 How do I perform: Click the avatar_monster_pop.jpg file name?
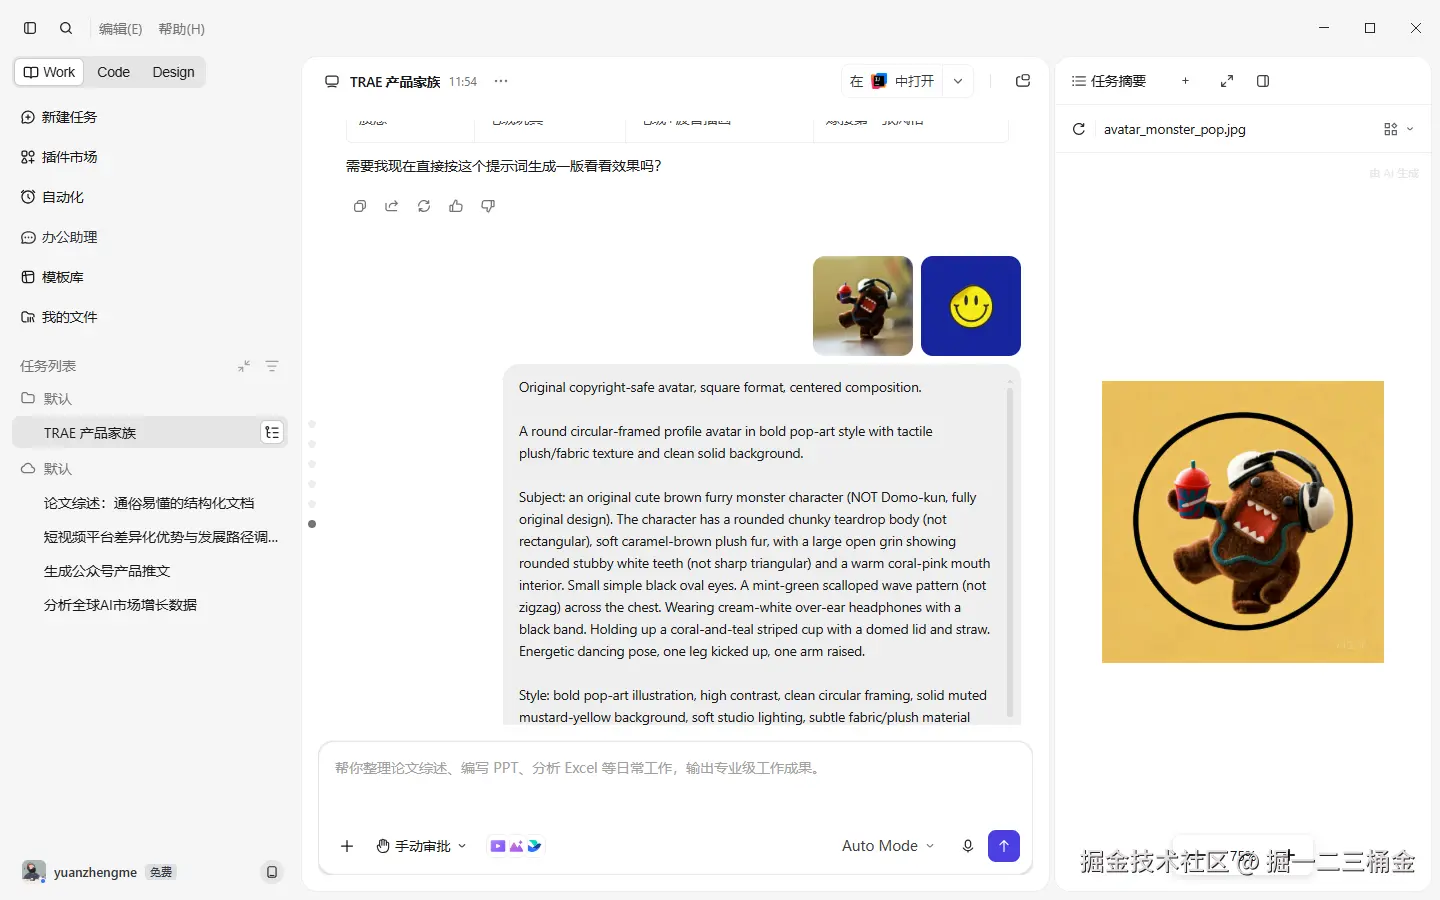(x=1175, y=129)
